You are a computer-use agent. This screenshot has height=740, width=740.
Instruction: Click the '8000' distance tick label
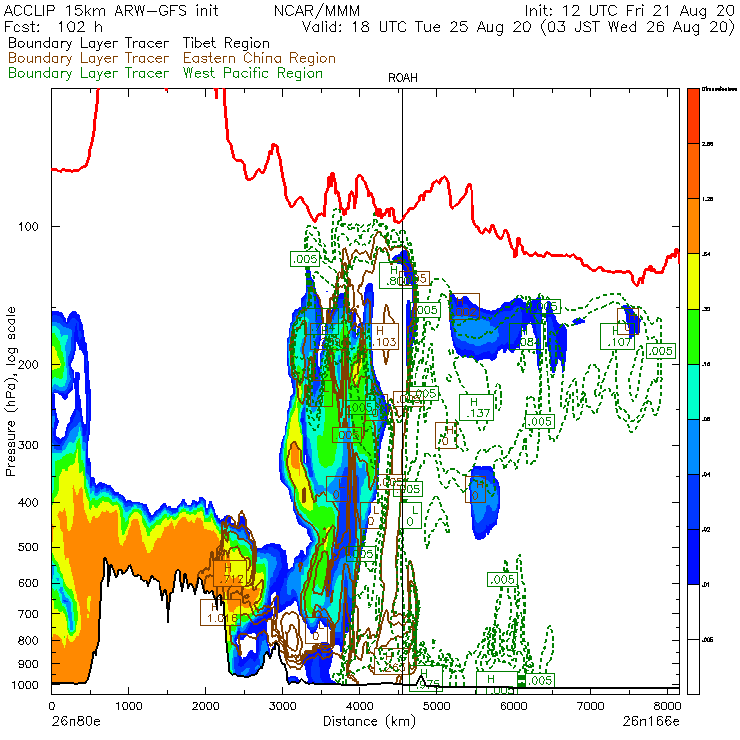665,706
